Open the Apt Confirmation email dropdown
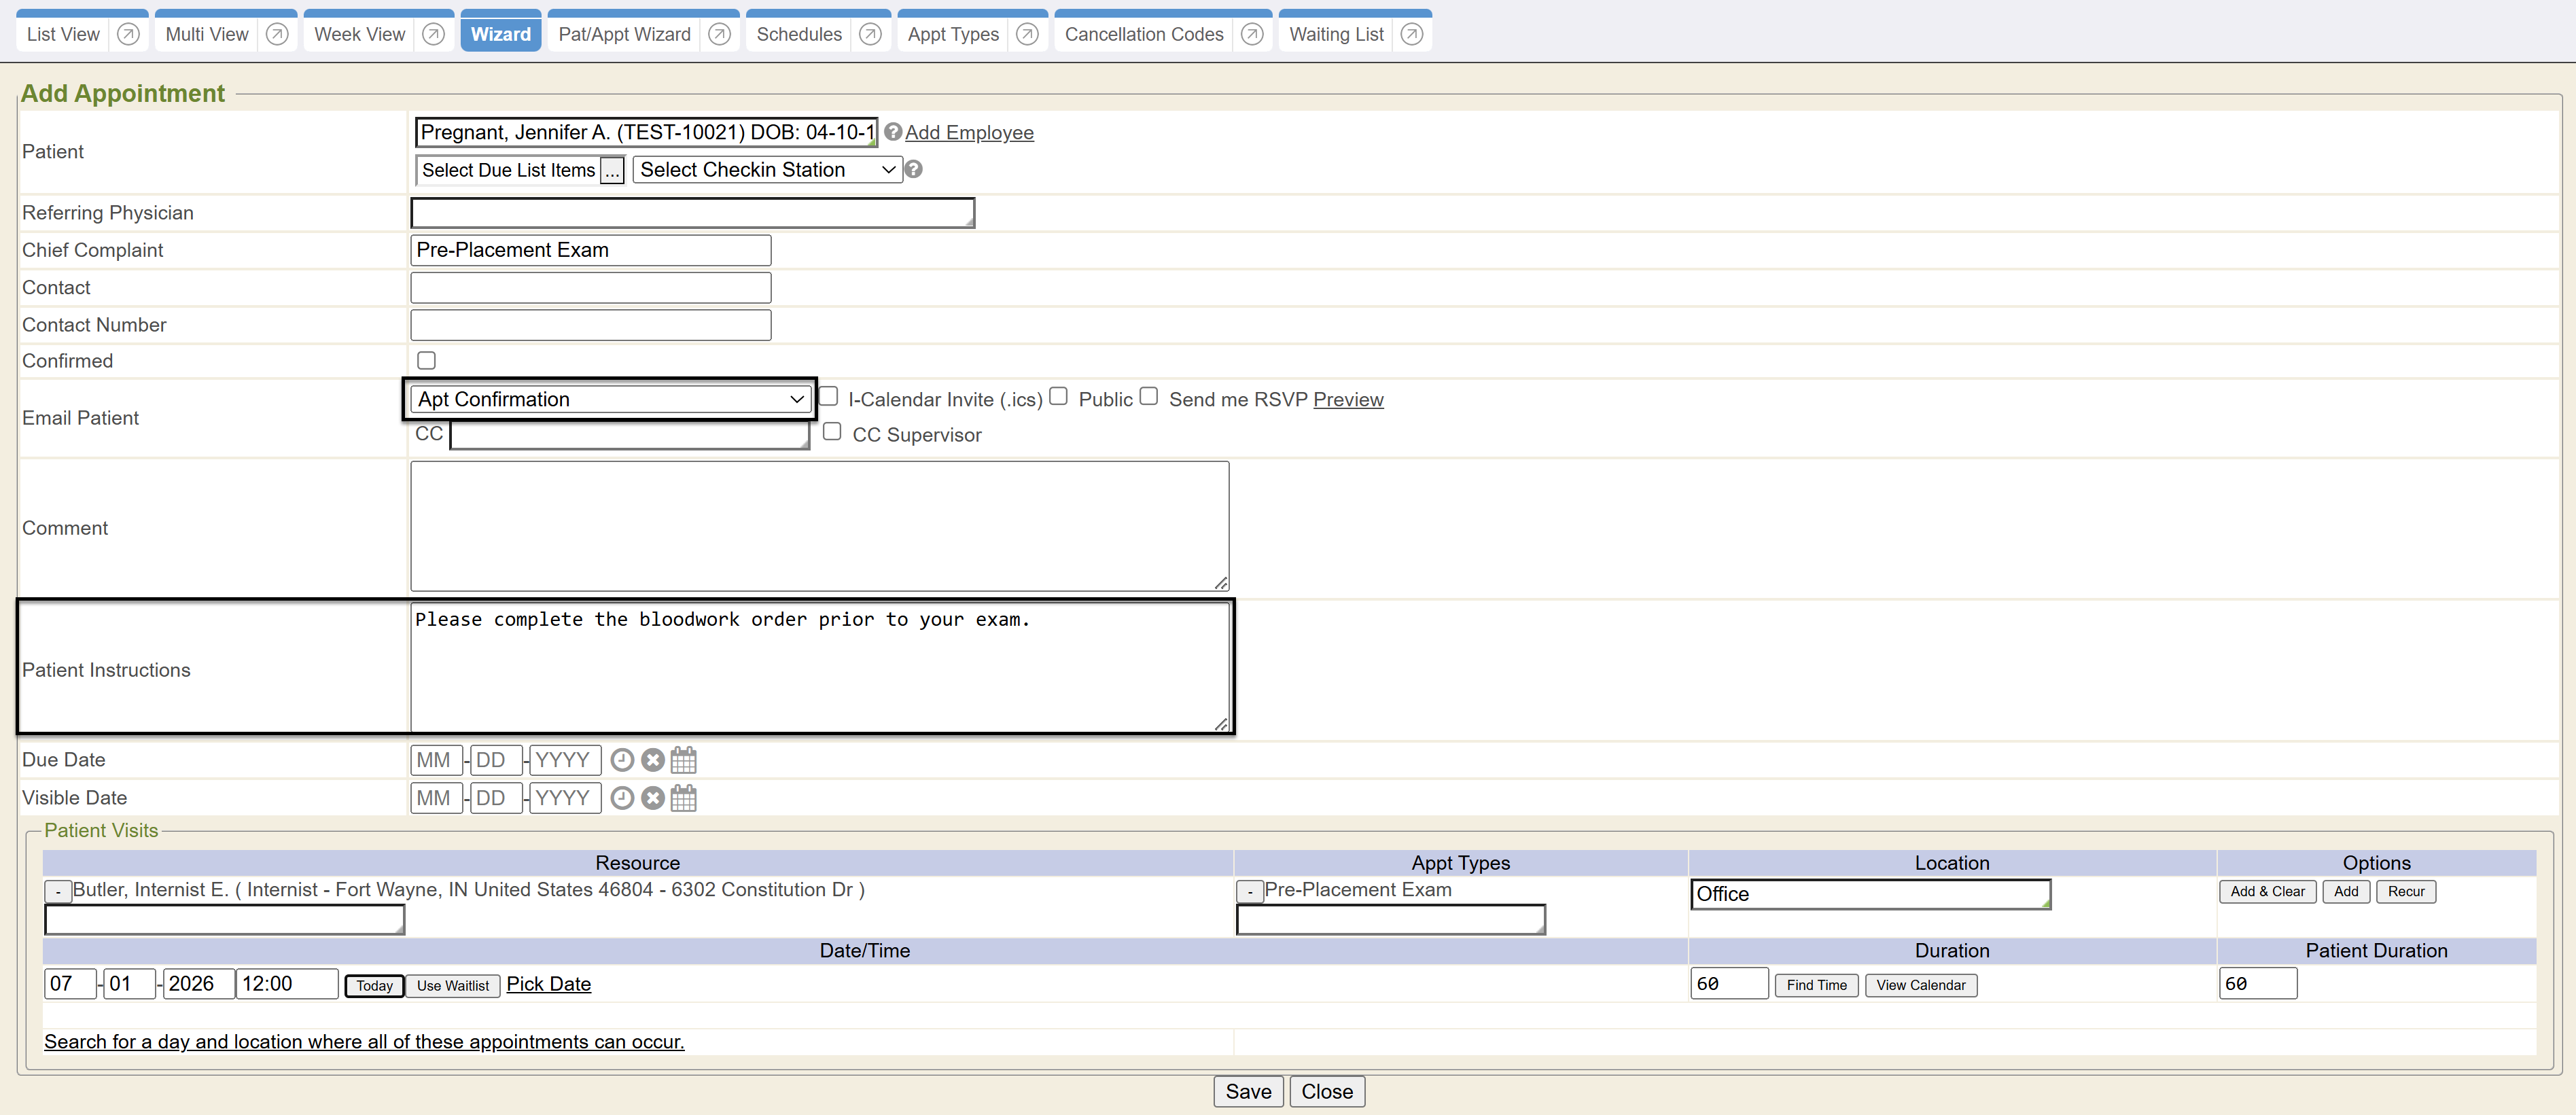Image resolution: width=2576 pixels, height=1115 pixels. coord(611,400)
